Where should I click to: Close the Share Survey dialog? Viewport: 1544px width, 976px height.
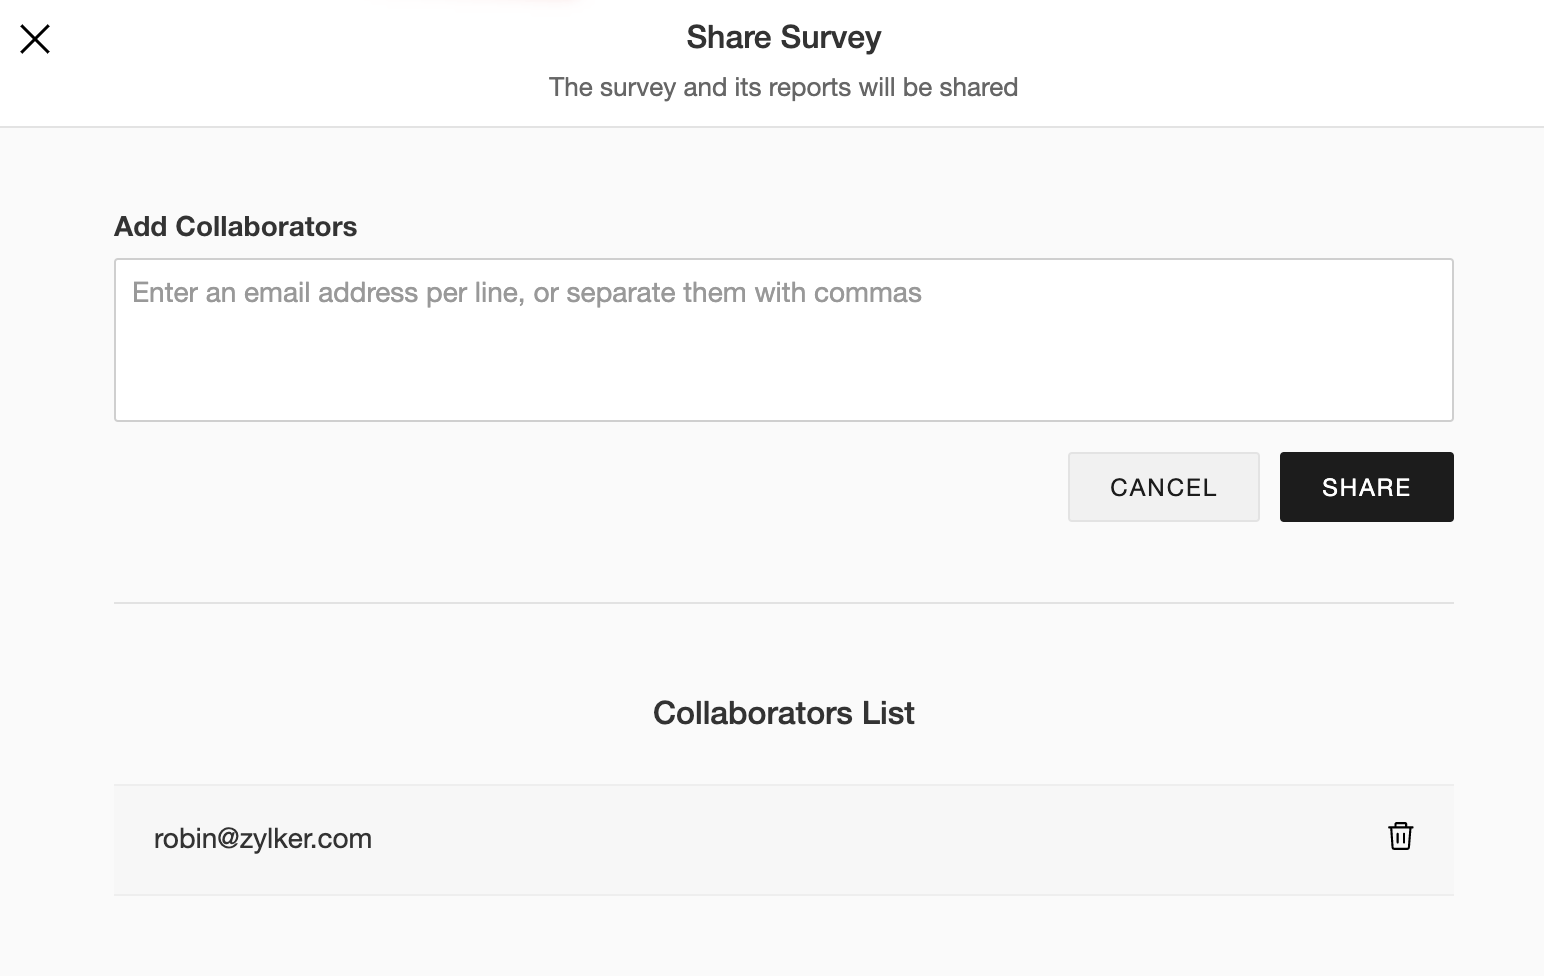tap(35, 39)
